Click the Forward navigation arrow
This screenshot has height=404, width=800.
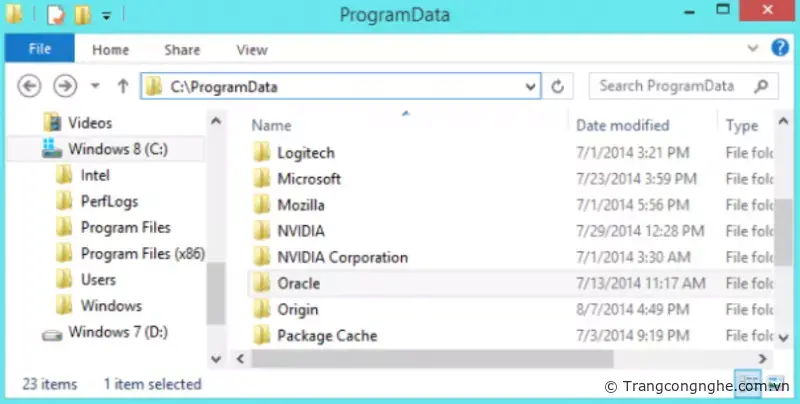click(x=65, y=86)
